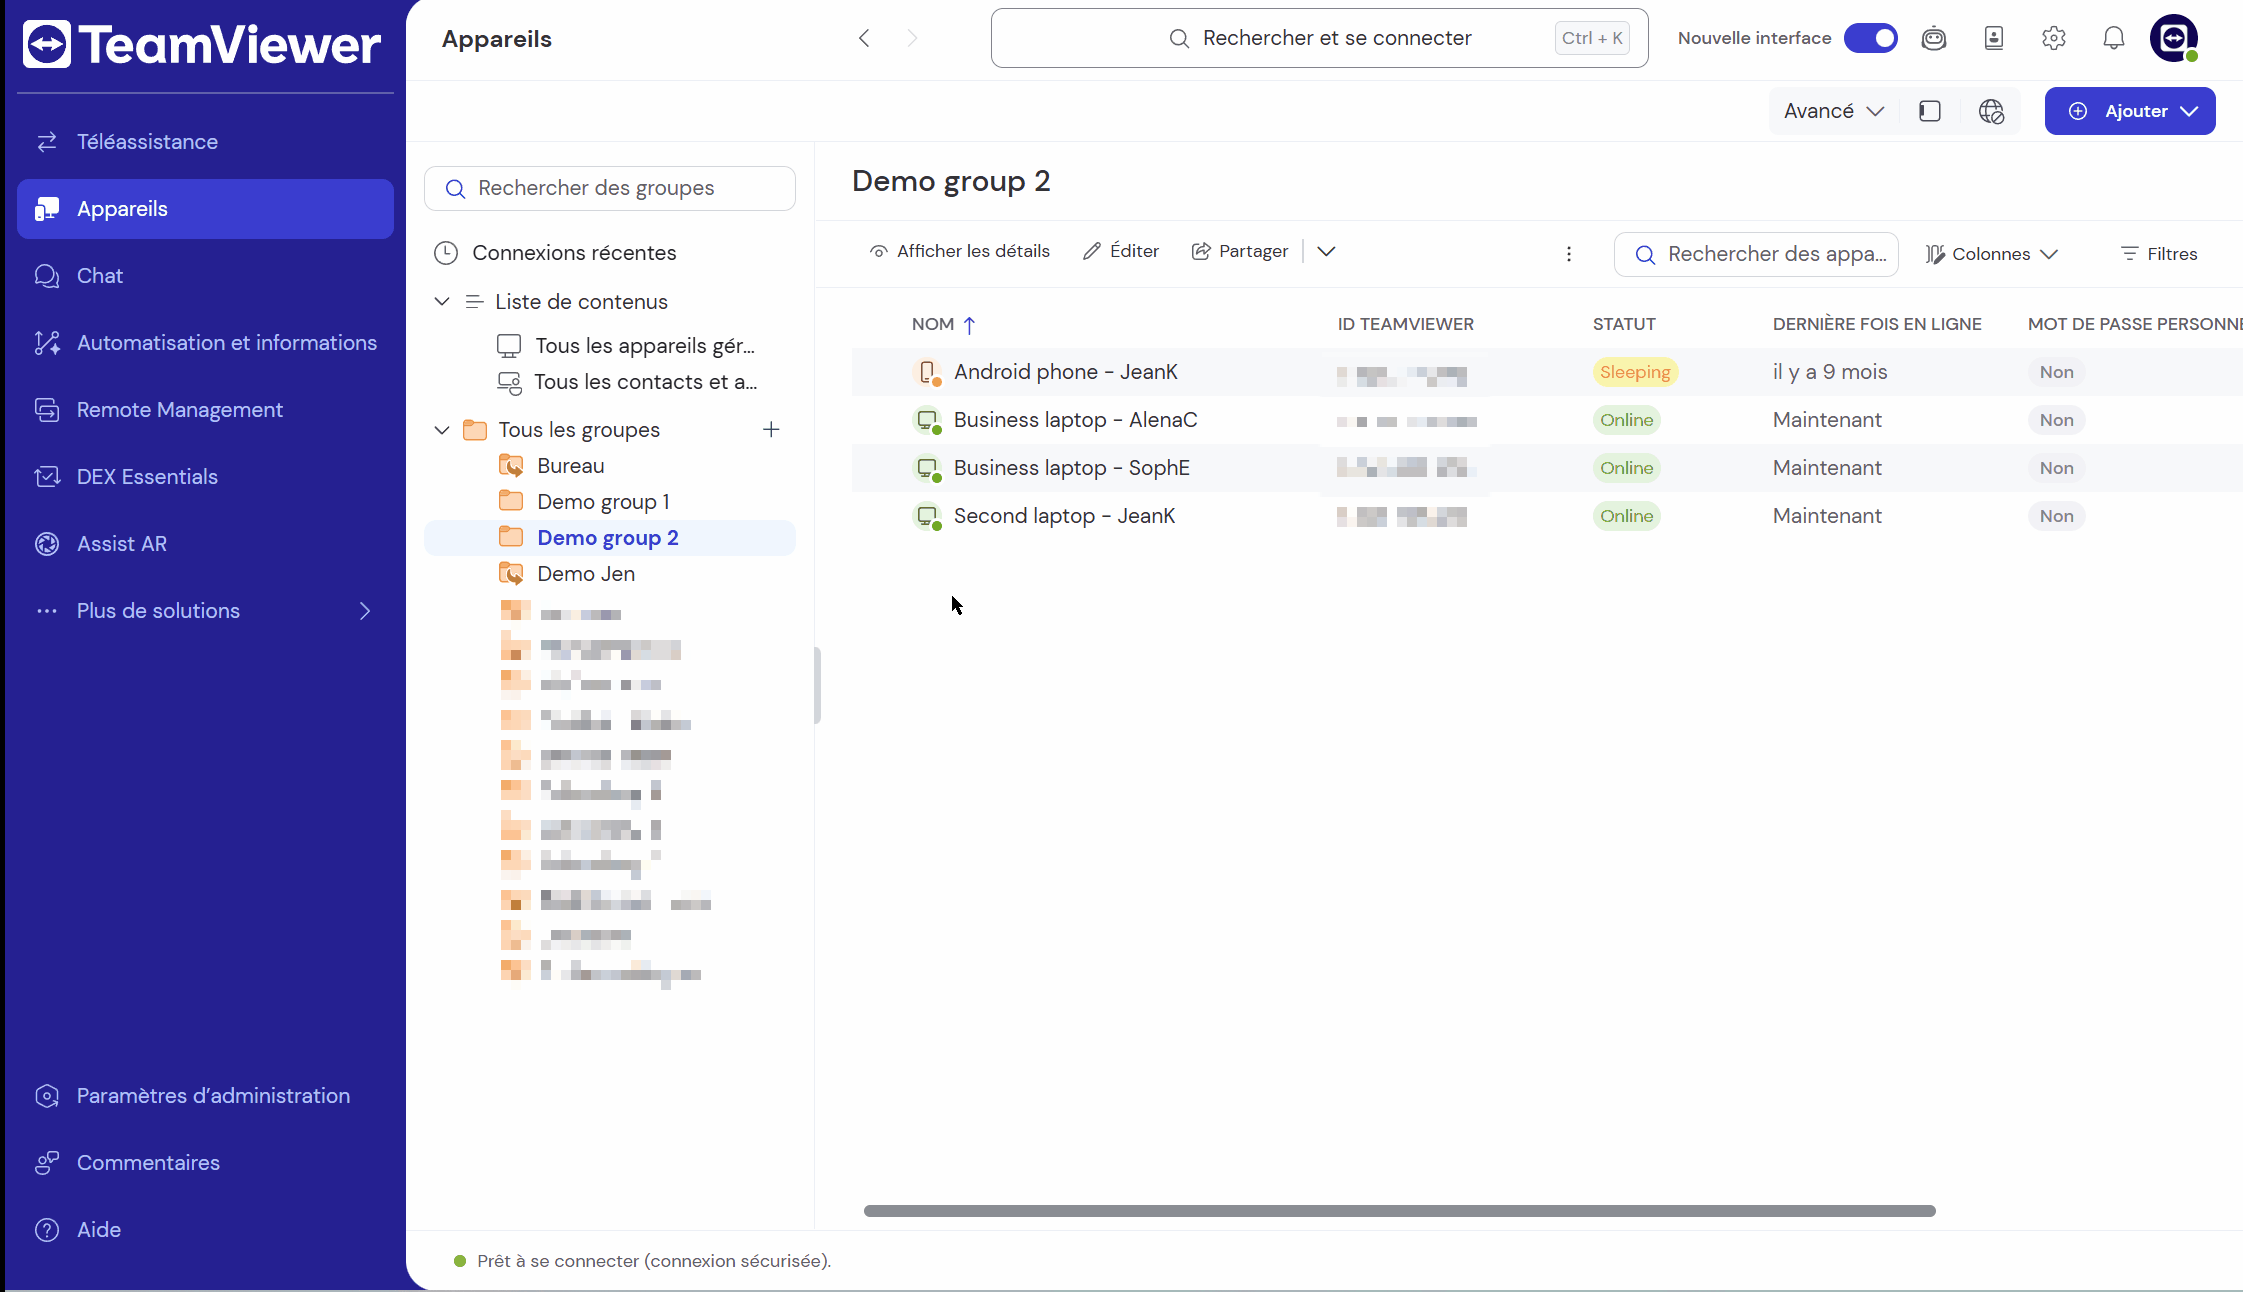Select Demo group 2 in the tree
Image resolution: width=2243 pixels, height=1292 pixels.
[610, 538]
